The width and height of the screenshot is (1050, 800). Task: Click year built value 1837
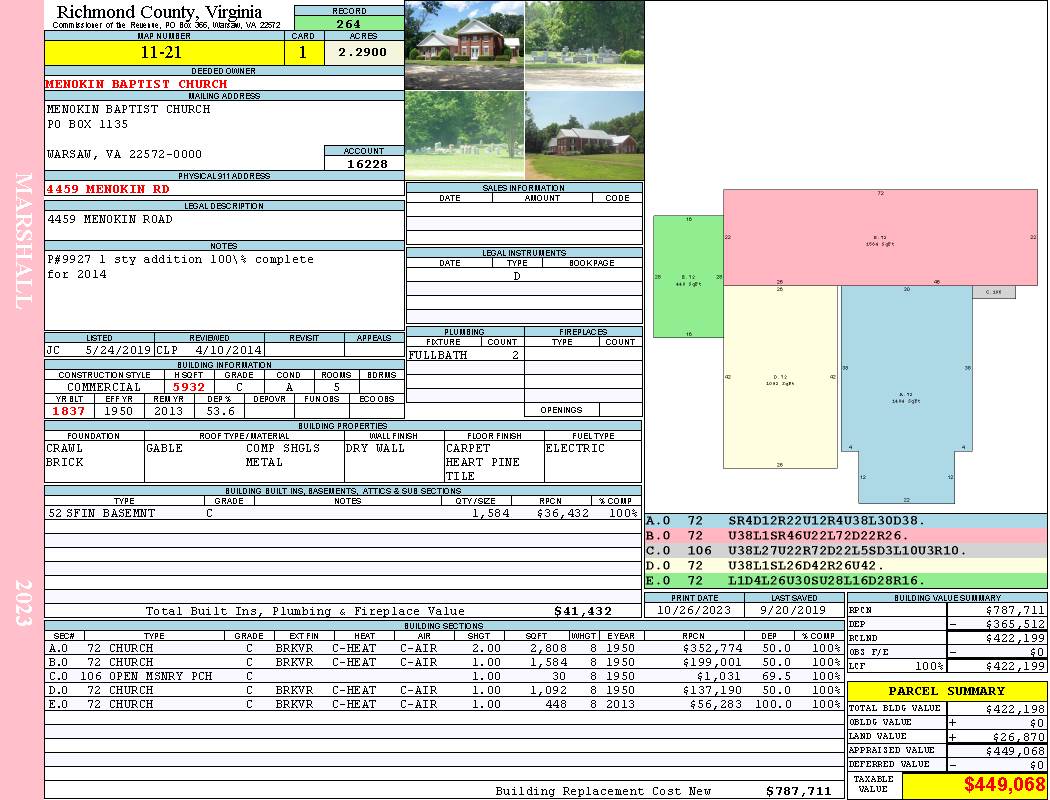coord(68,411)
